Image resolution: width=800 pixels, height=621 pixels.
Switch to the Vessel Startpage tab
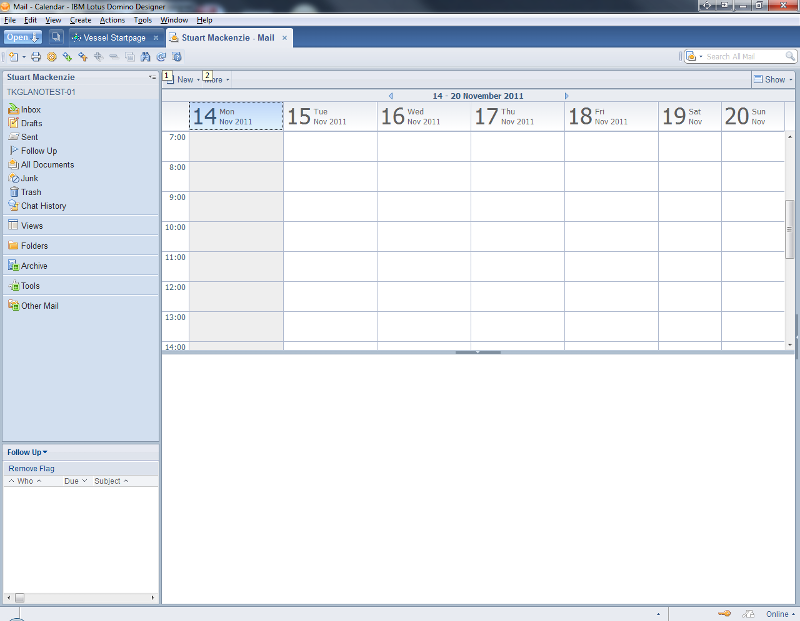click(113, 36)
